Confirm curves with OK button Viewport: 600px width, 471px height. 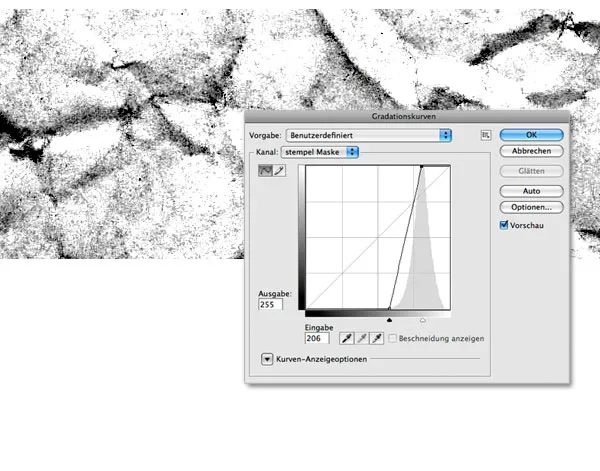[531, 134]
